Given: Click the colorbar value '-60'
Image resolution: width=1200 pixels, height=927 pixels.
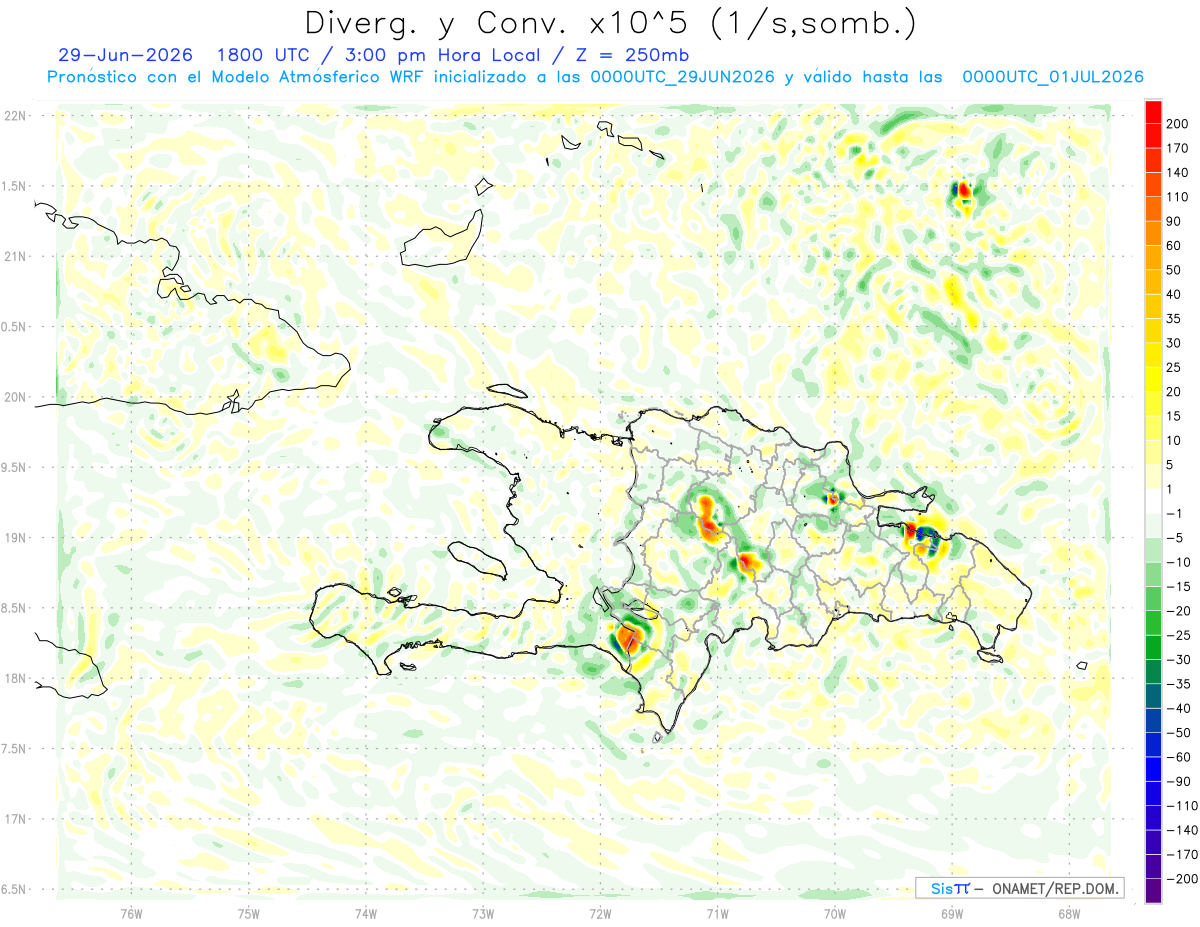Looking at the screenshot, I should [1180, 757].
